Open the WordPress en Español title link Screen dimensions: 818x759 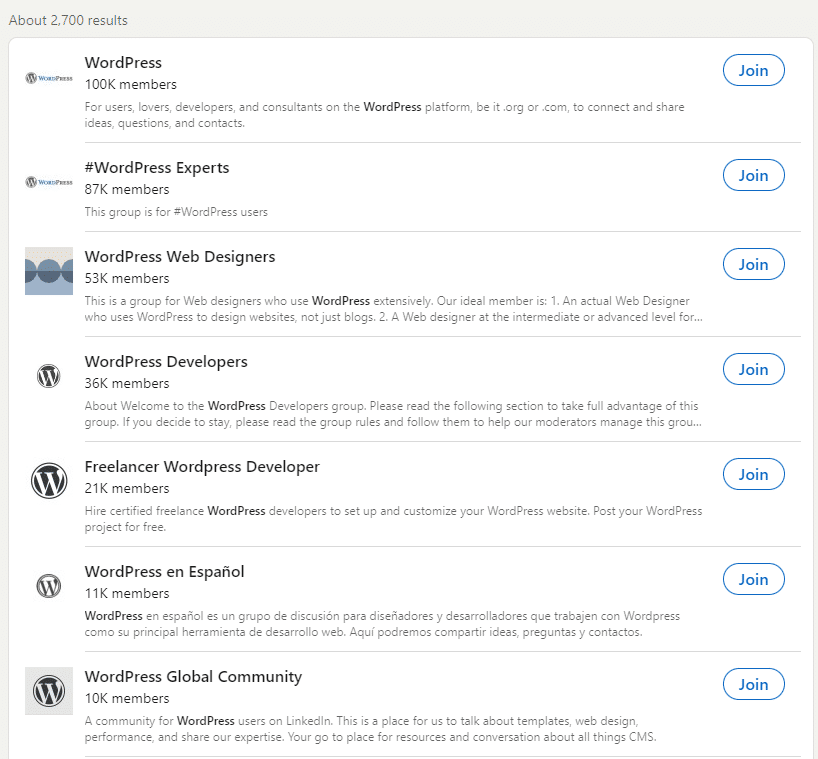pyautogui.click(x=164, y=571)
